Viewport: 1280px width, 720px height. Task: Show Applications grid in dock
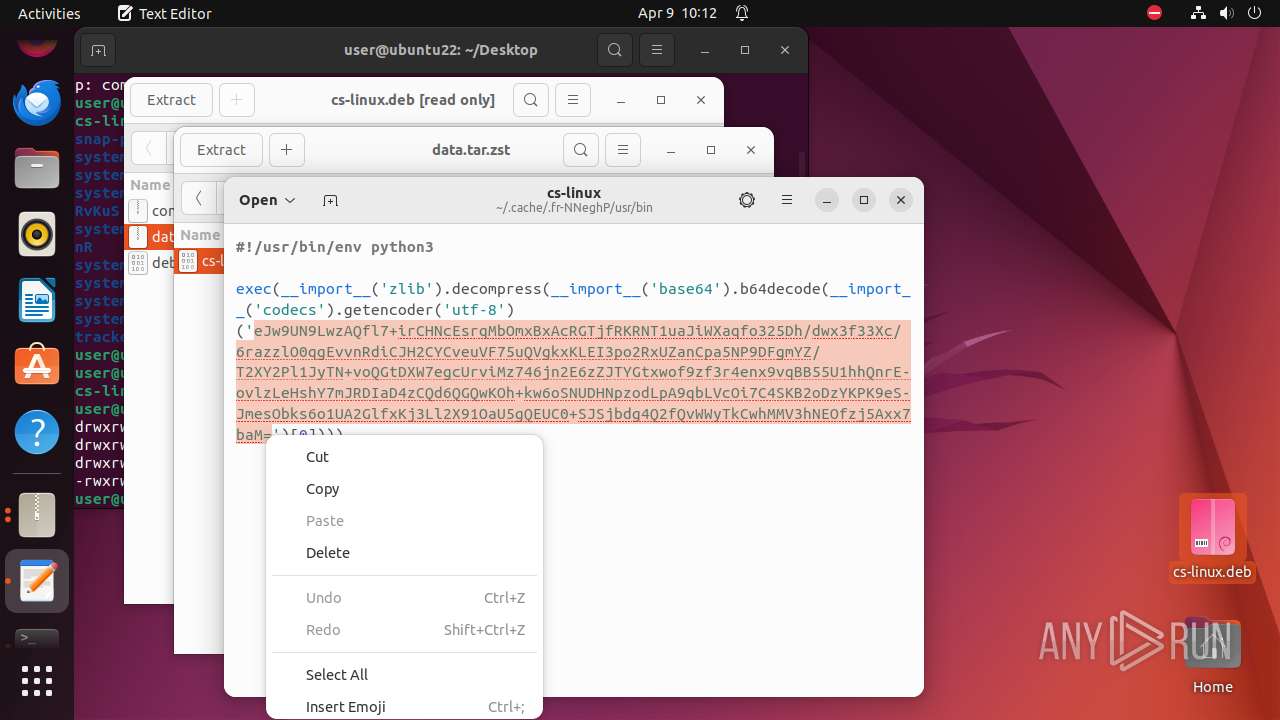pos(37,681)
